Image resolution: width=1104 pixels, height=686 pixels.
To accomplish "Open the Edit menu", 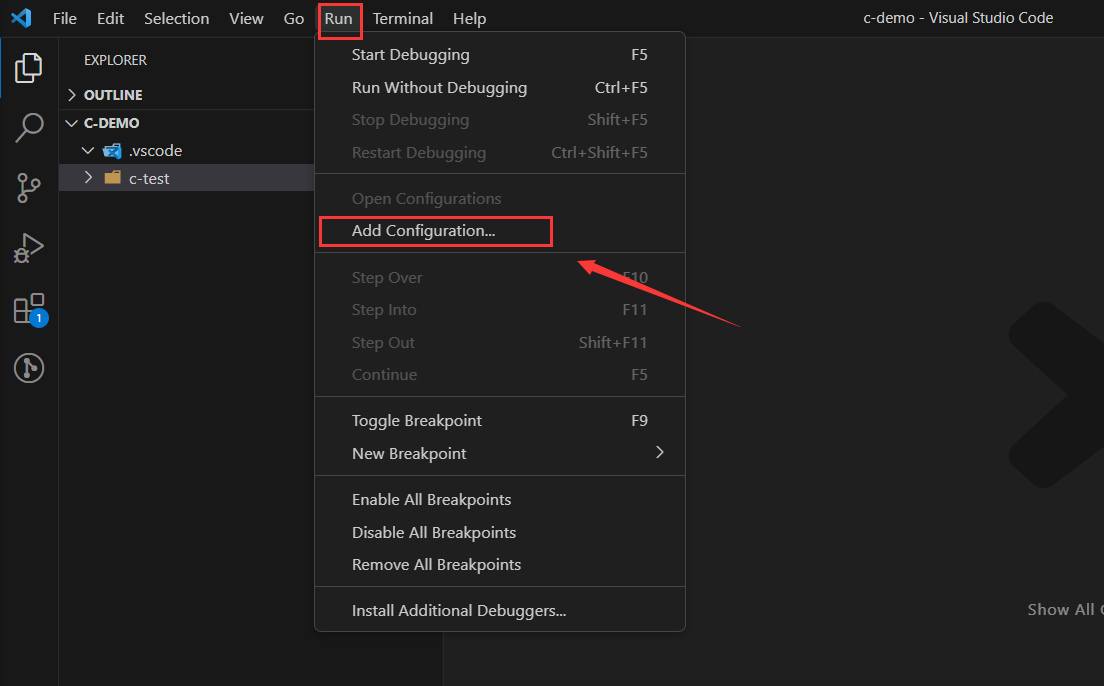I will click(x=111, y=18).
